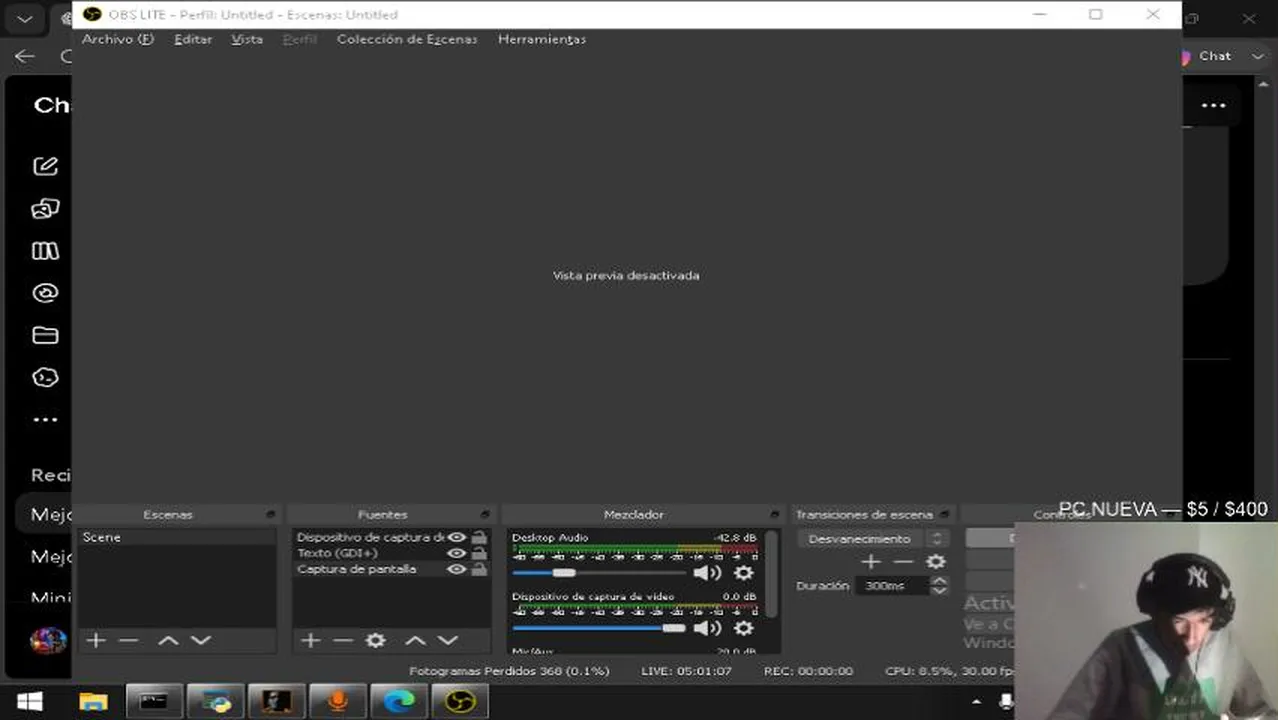Click the back arrow in background browser
Viewport: 1278px width, 720px height.
click(25, 56)
